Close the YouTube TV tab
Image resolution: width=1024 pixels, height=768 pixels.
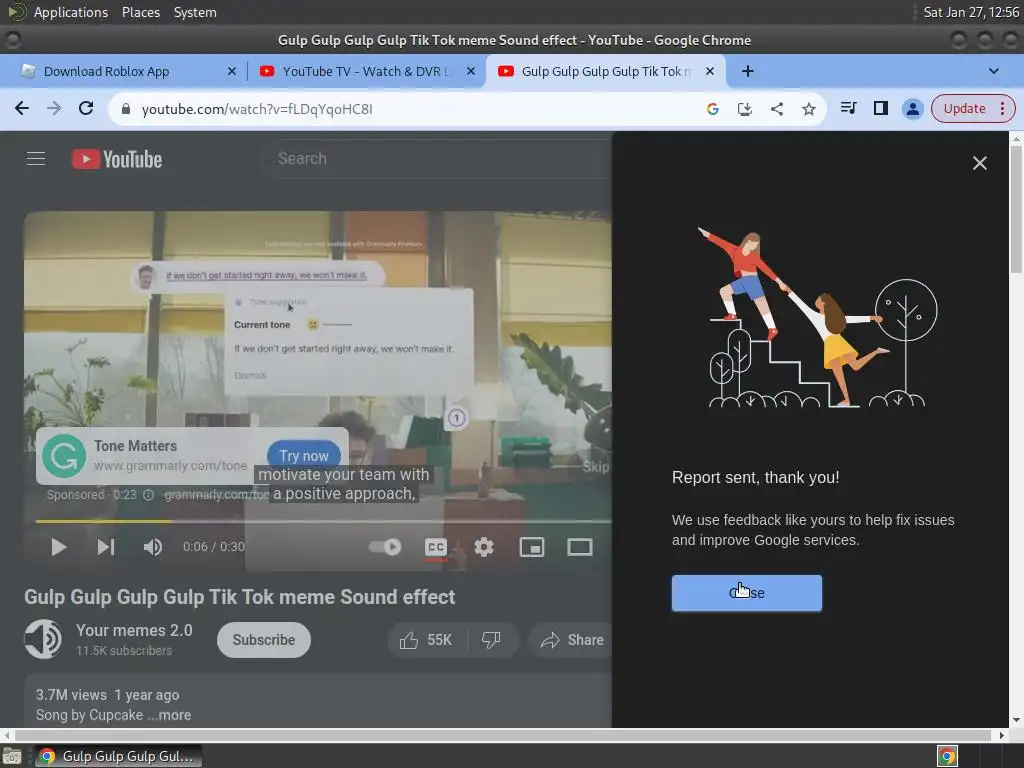(470, 71)
